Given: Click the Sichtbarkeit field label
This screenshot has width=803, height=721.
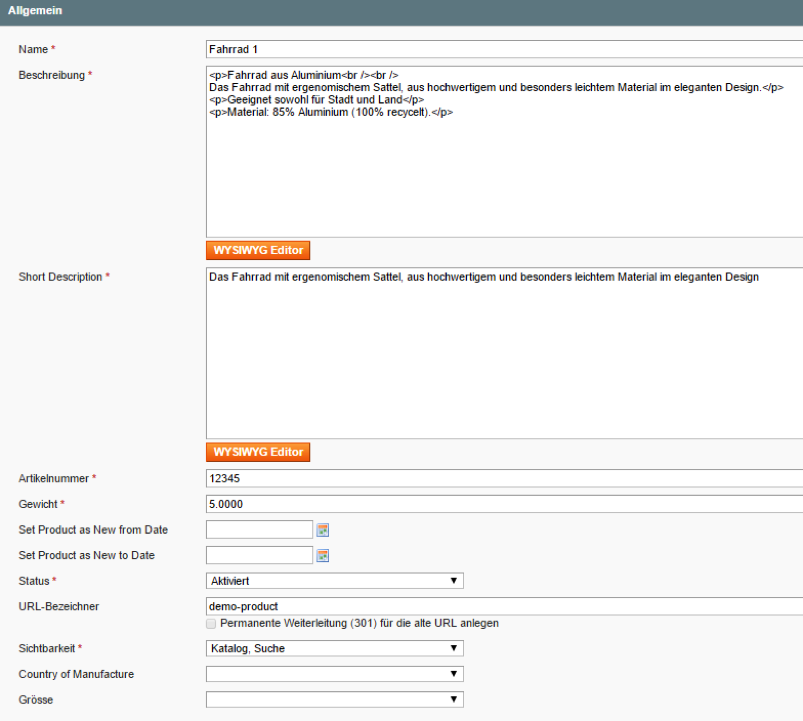Looking at the screenshot, I should coord(47,649).
